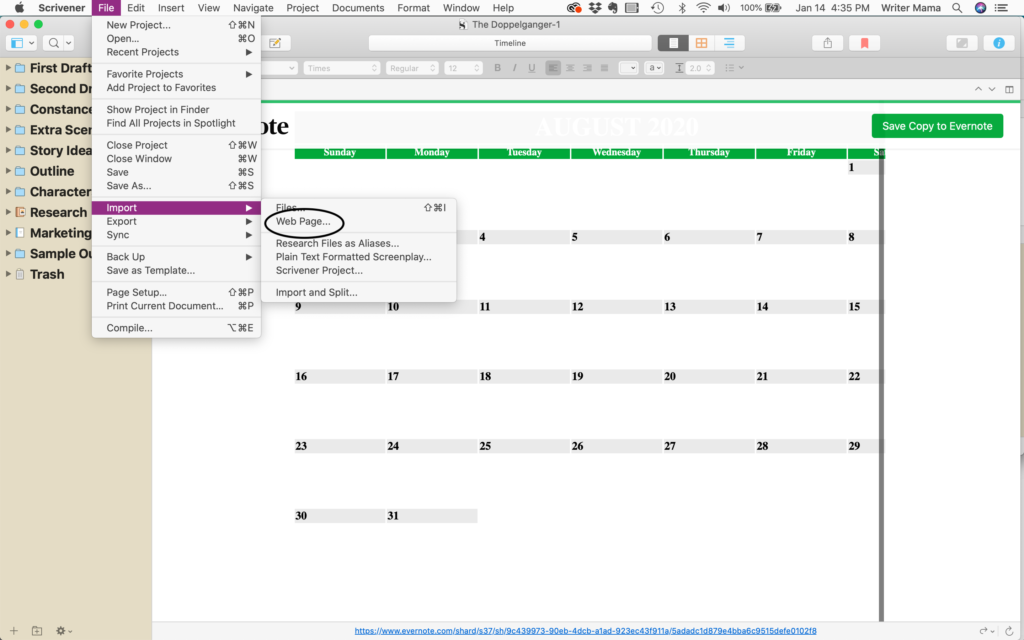
Task: Open binder gear actions menu
Action: point(63,631)
